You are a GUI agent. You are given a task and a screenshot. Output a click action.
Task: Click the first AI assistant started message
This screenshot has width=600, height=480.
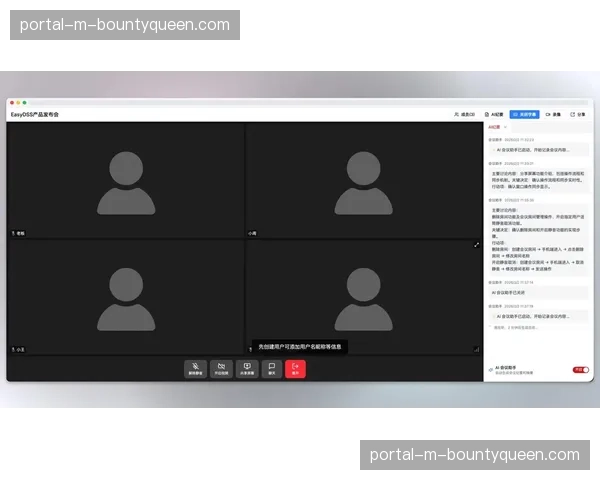537,149
